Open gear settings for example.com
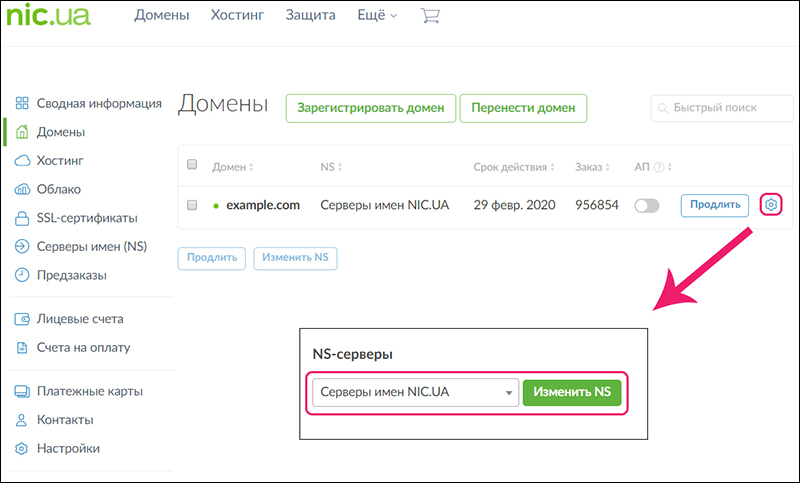The height and width of the screenshot is (483, 800). pos(771,205)
